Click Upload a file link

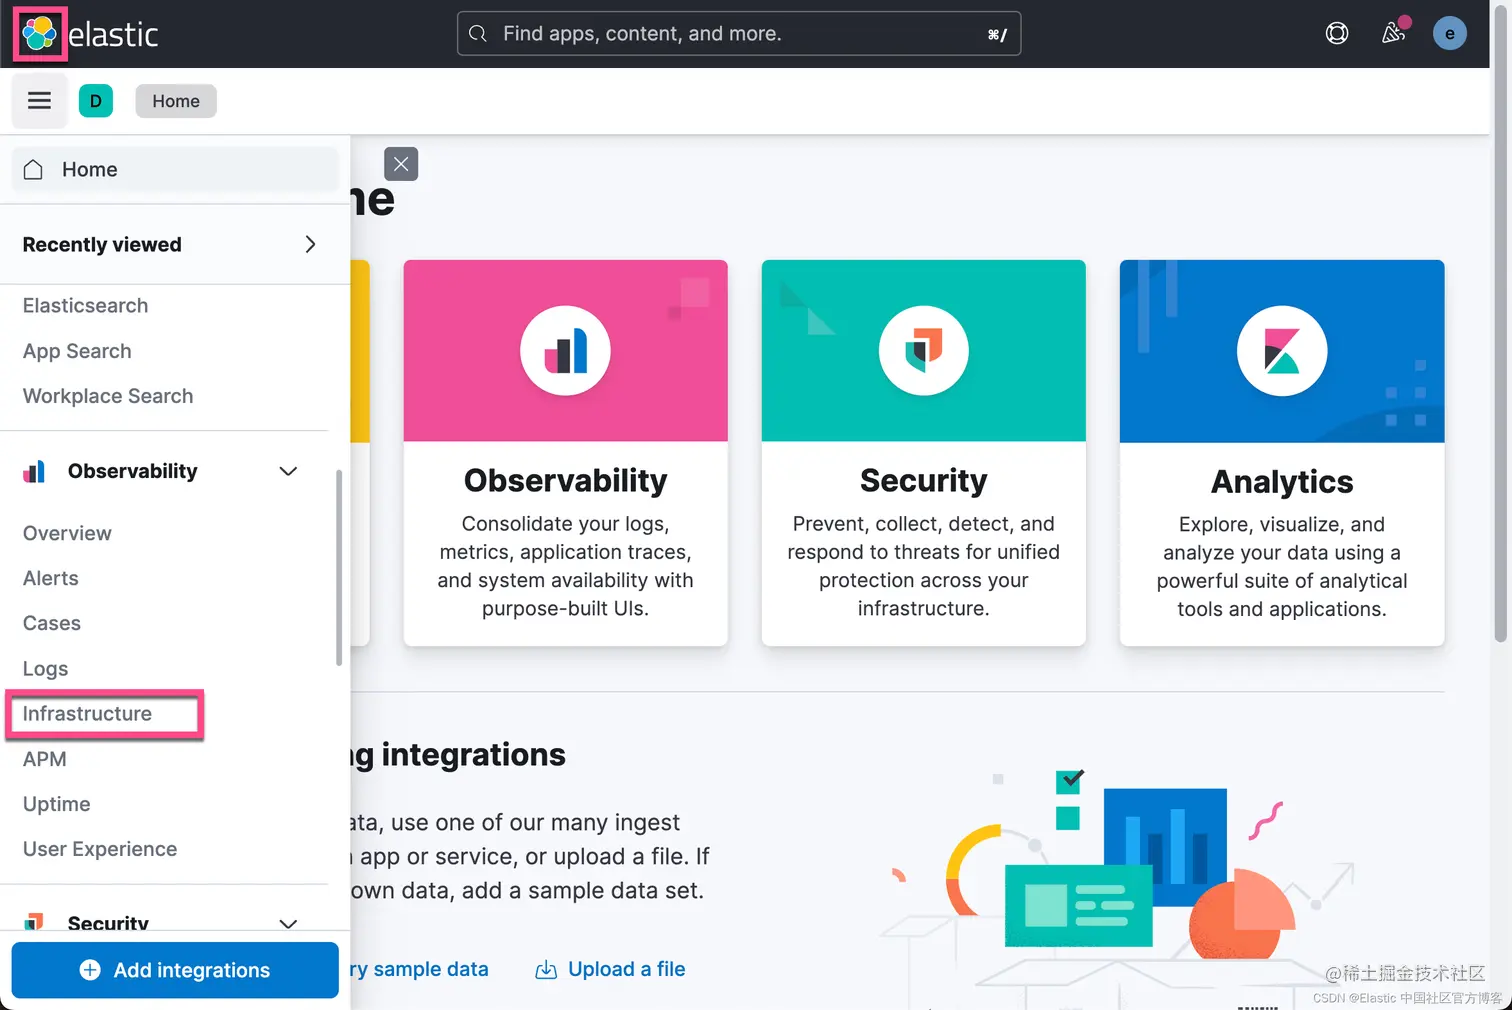click(x=627, y=969)
